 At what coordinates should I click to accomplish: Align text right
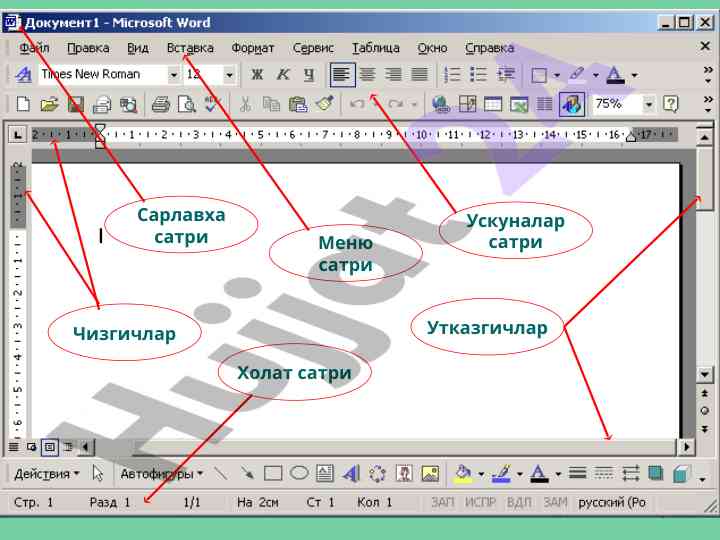394,74
